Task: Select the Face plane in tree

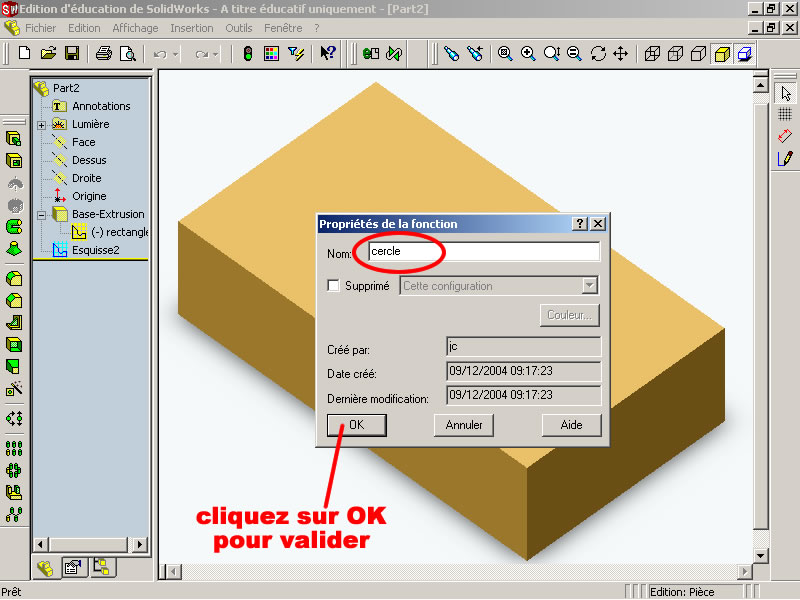Action: click(84, 142)
